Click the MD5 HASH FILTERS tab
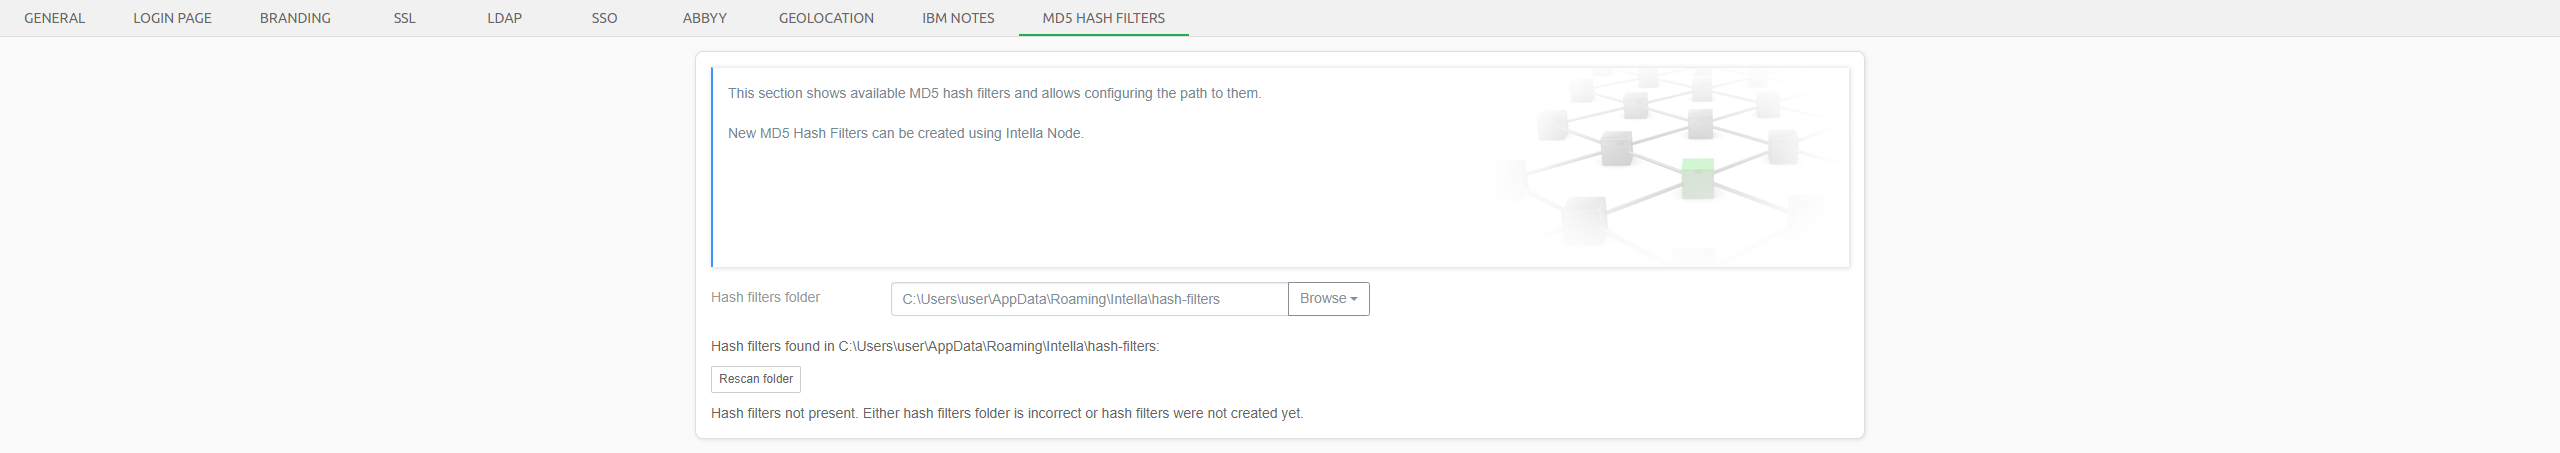2560x453 pixels. pos(1103,18)
